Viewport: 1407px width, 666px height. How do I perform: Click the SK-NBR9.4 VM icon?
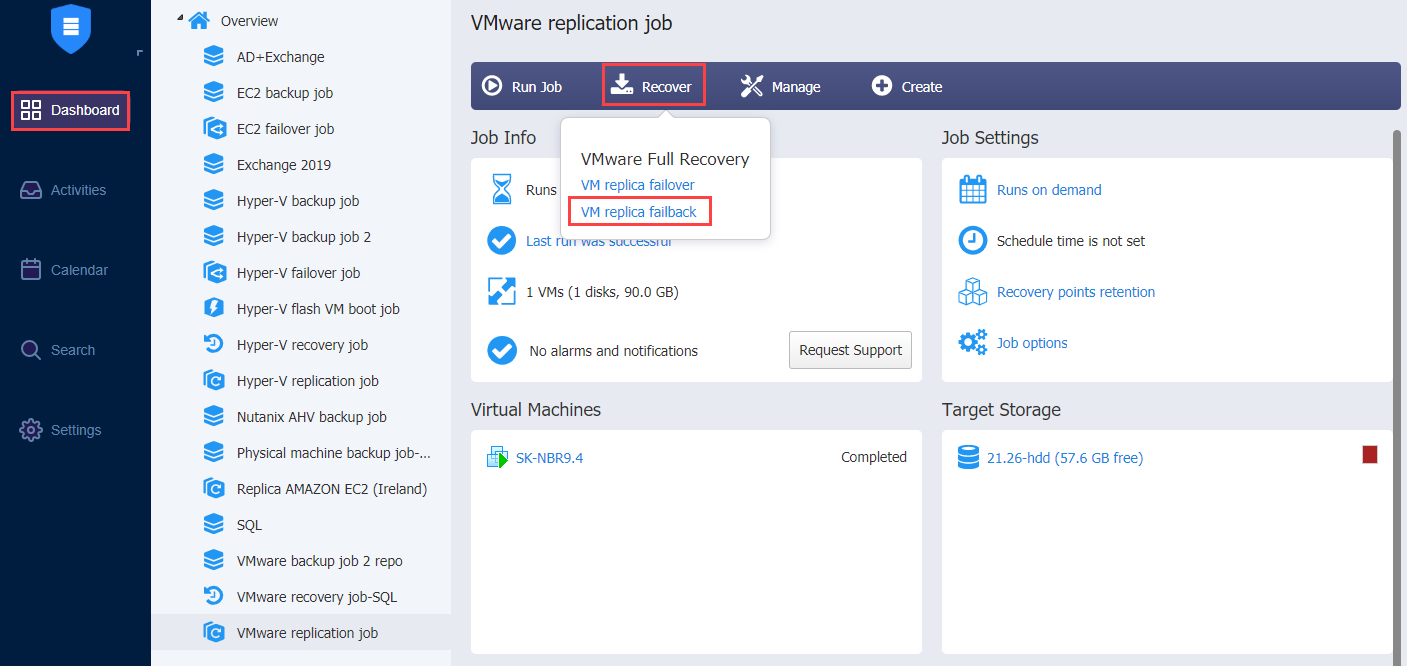pos(497,457)
